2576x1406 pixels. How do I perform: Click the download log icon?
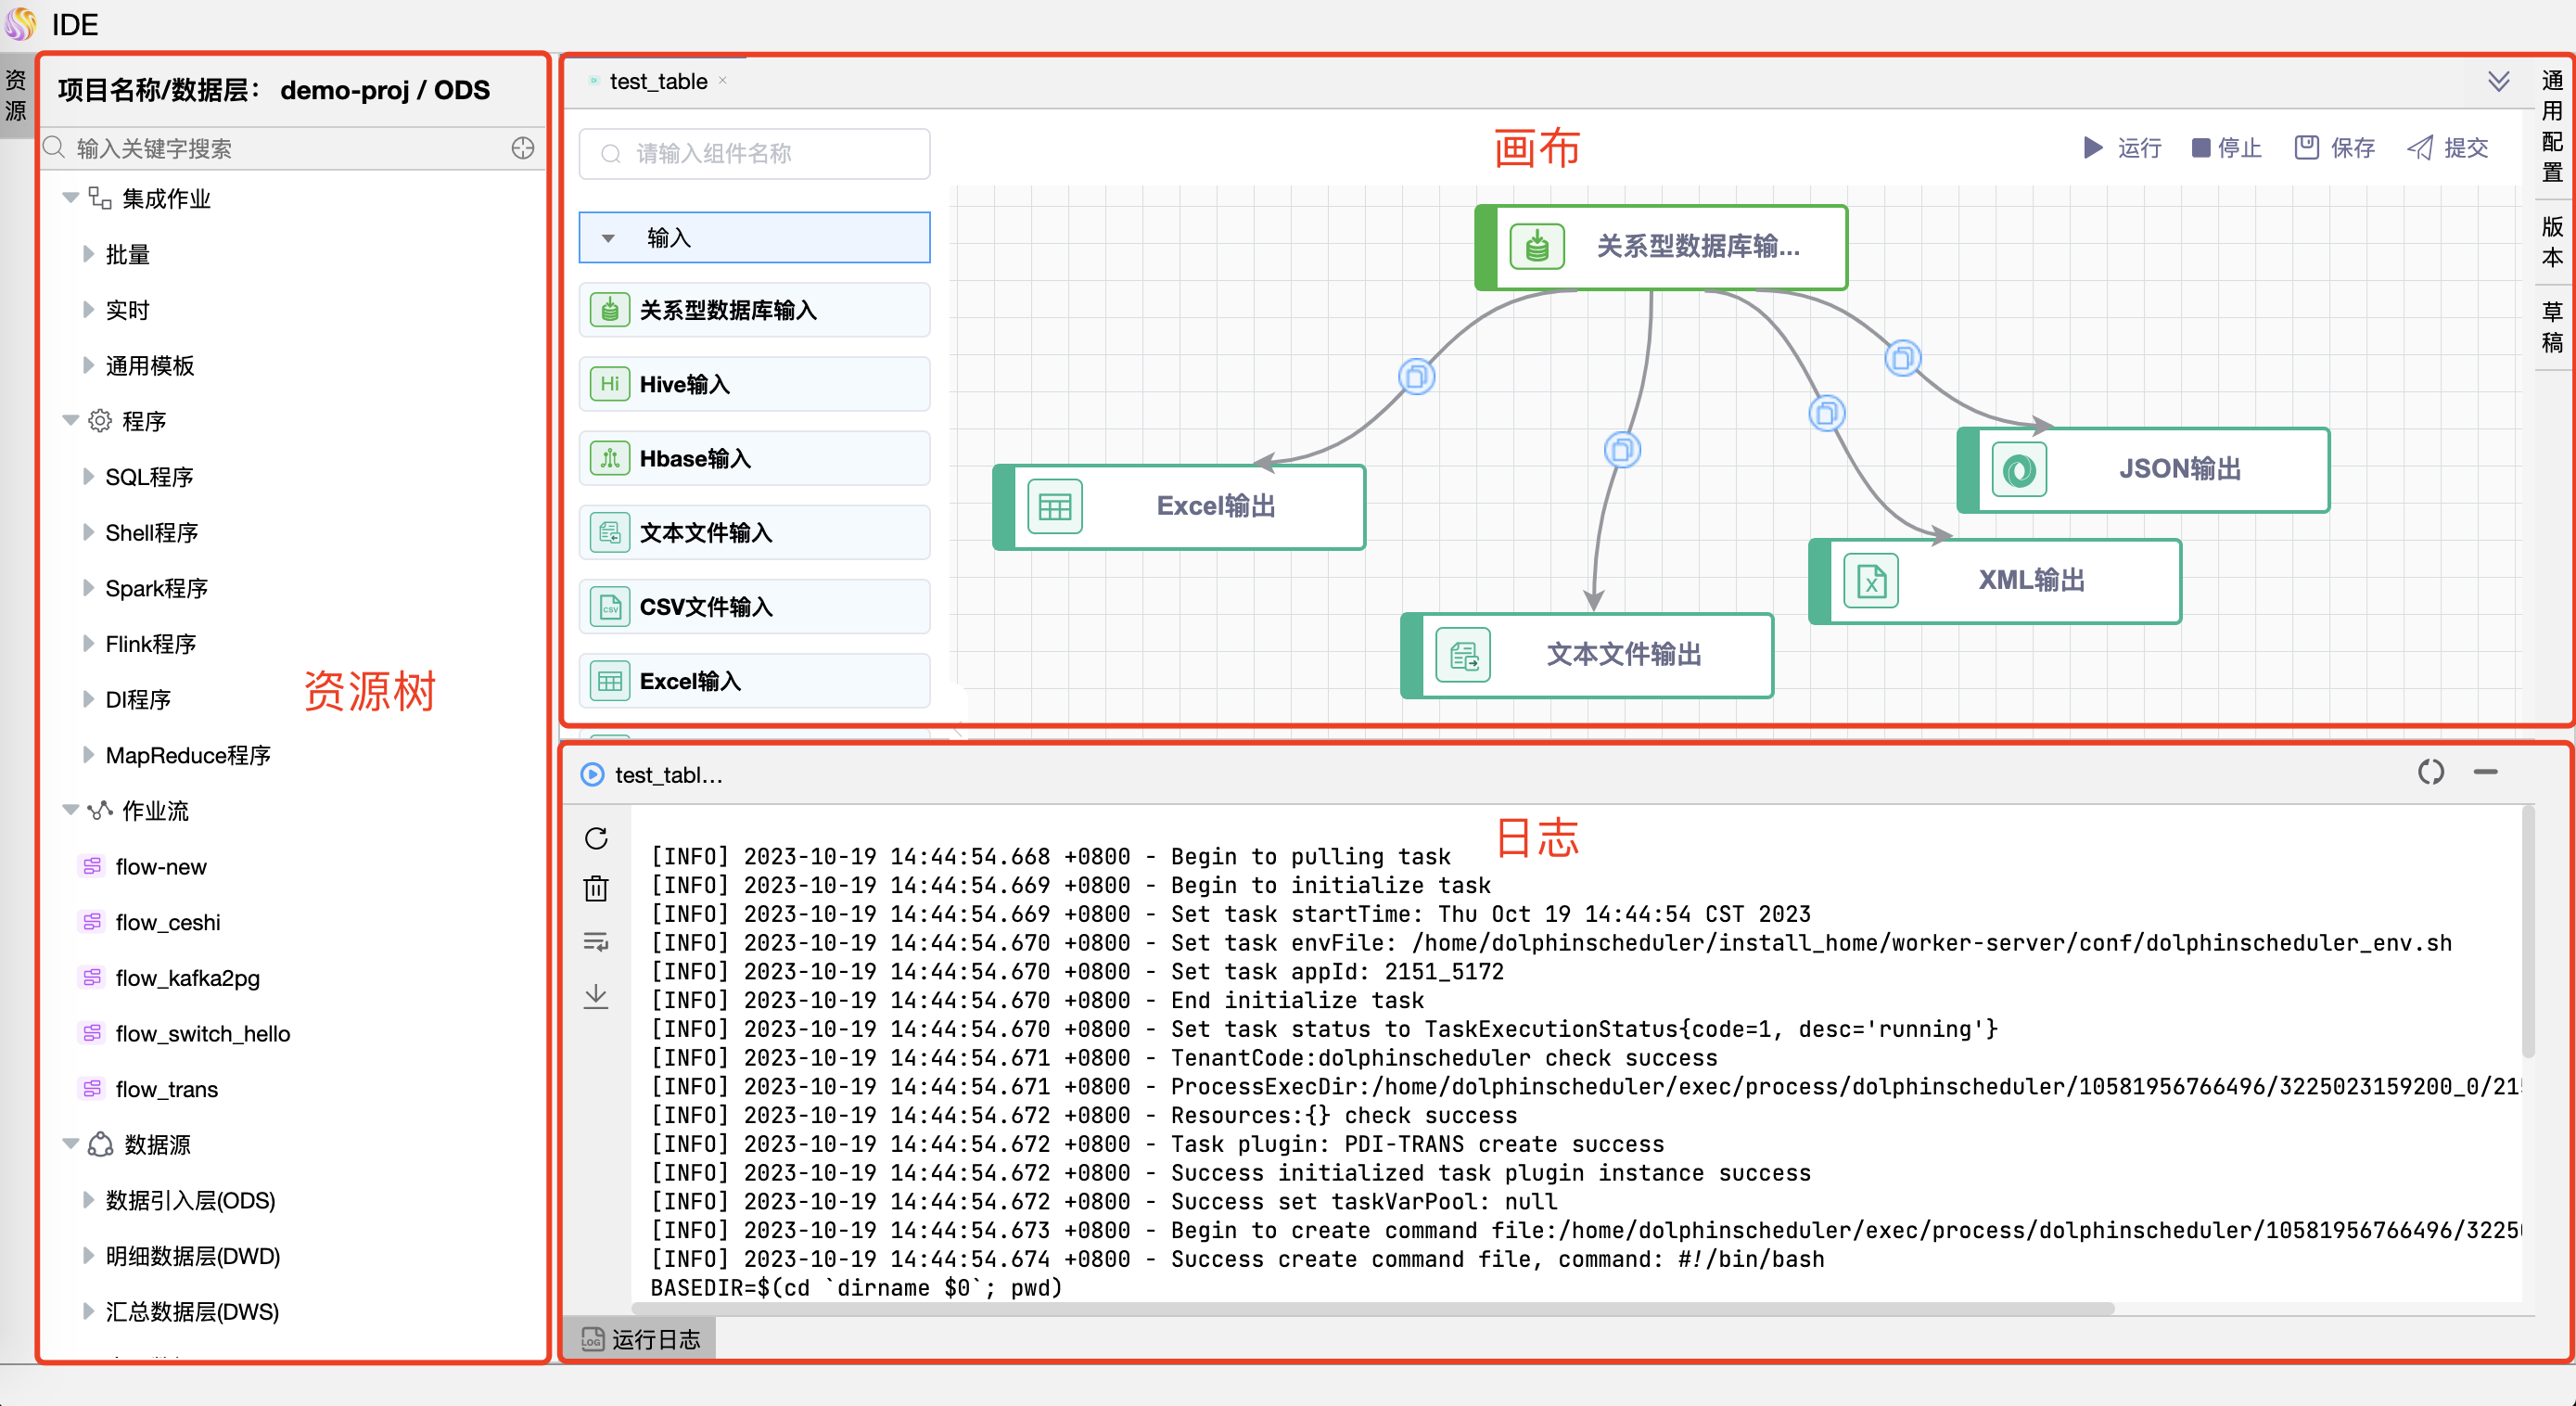[x=596, y=995]
